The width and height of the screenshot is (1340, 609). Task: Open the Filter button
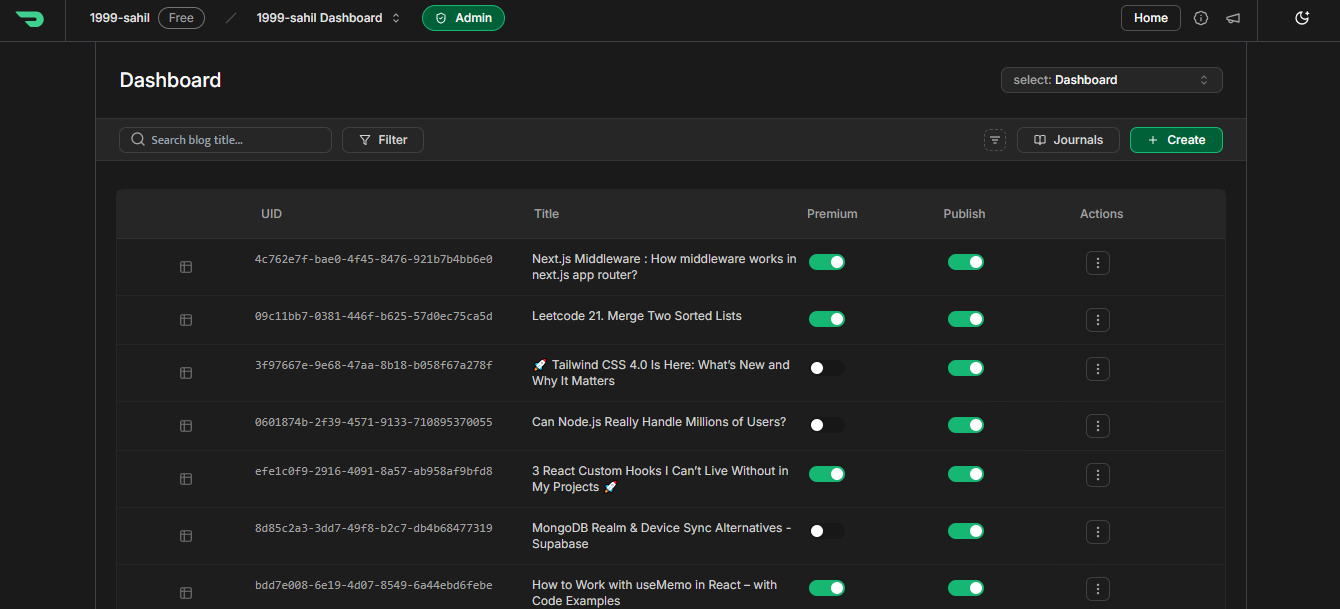[x=383, y=140]
